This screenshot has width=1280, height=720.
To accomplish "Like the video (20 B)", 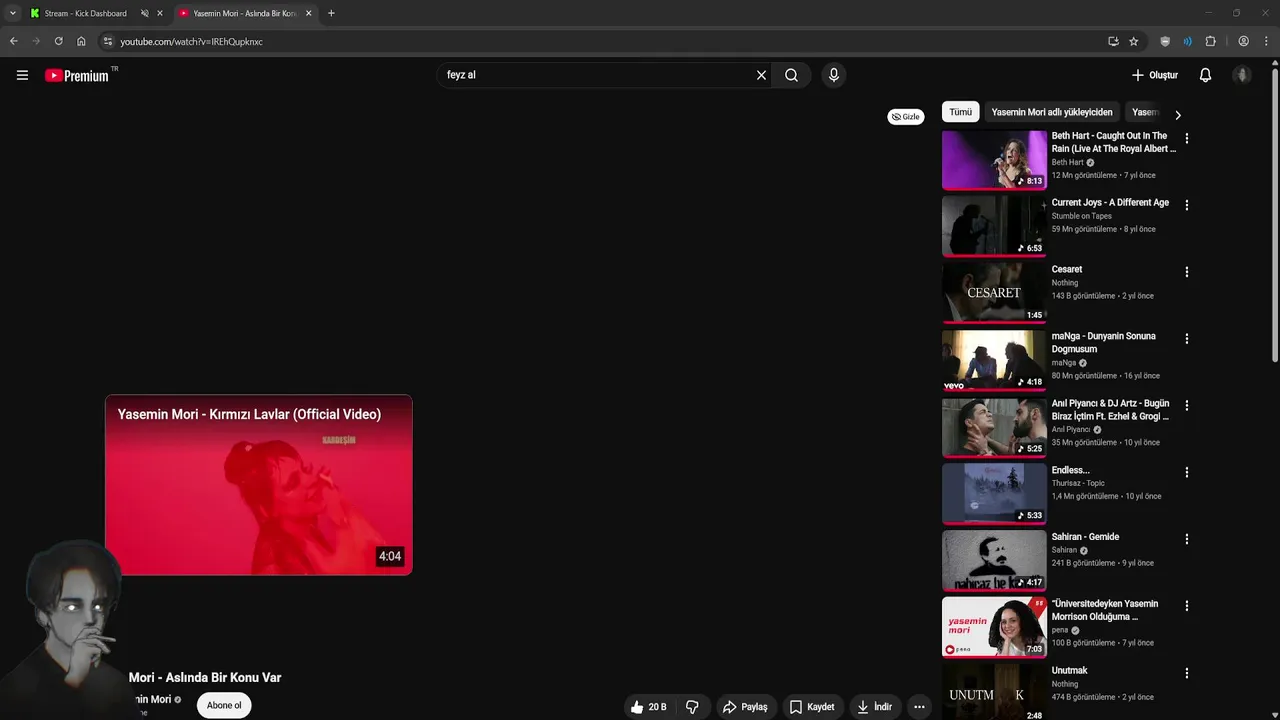I will click(649, 707).
